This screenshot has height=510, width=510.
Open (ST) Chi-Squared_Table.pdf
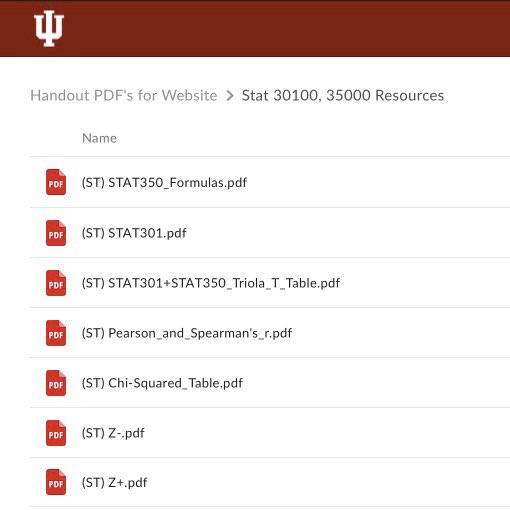(x=162, y=383)
